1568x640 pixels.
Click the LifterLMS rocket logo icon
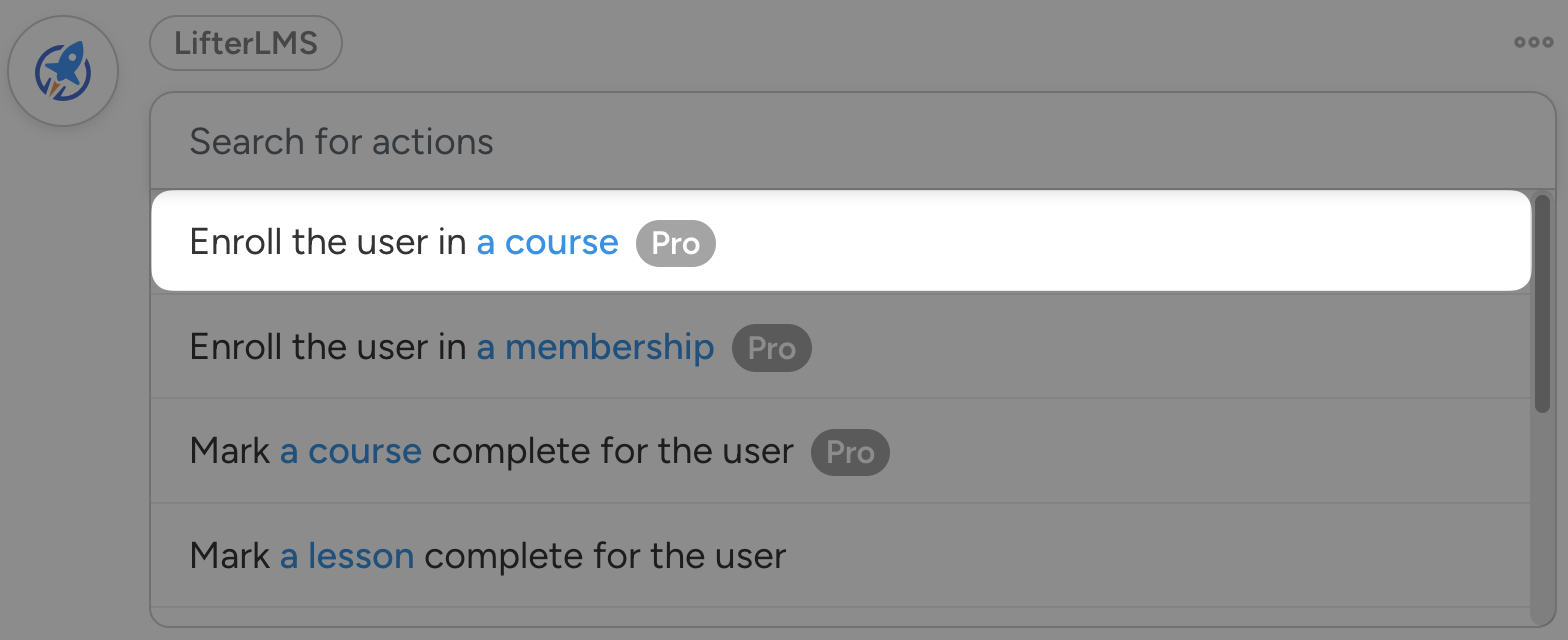[63, 72]
